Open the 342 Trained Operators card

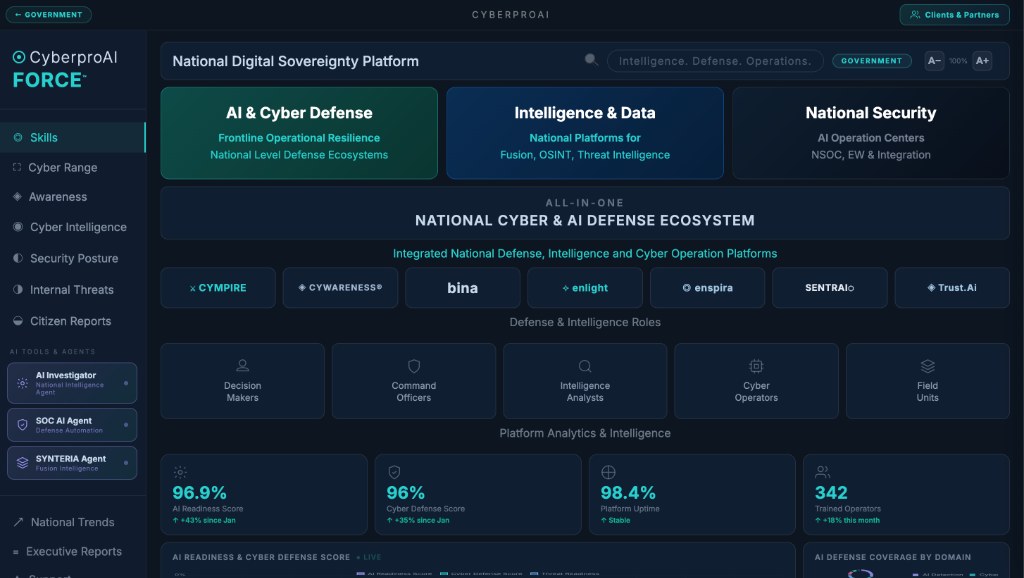(x=906, y=494)
